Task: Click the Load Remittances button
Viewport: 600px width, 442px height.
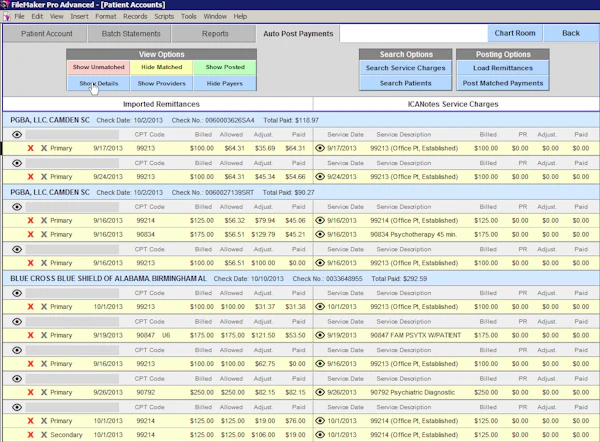Action: (503, 68)
